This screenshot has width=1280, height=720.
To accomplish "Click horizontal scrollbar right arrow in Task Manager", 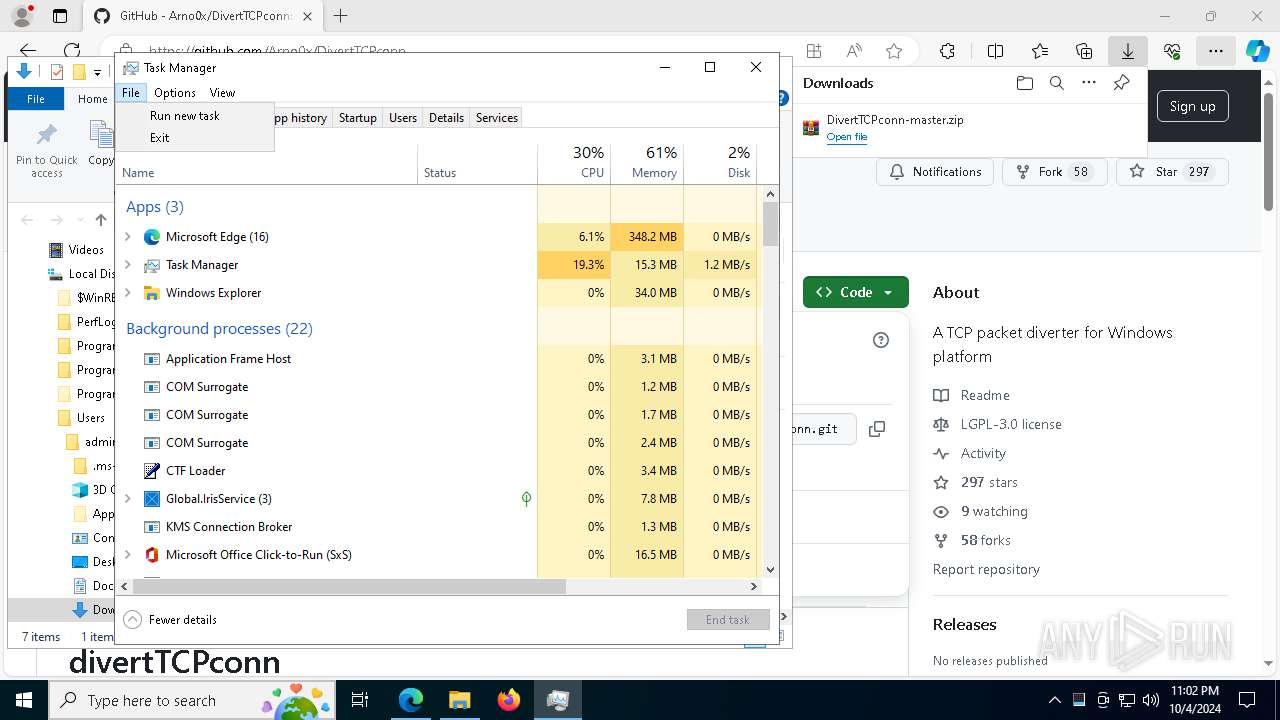I will coord(754,587).
